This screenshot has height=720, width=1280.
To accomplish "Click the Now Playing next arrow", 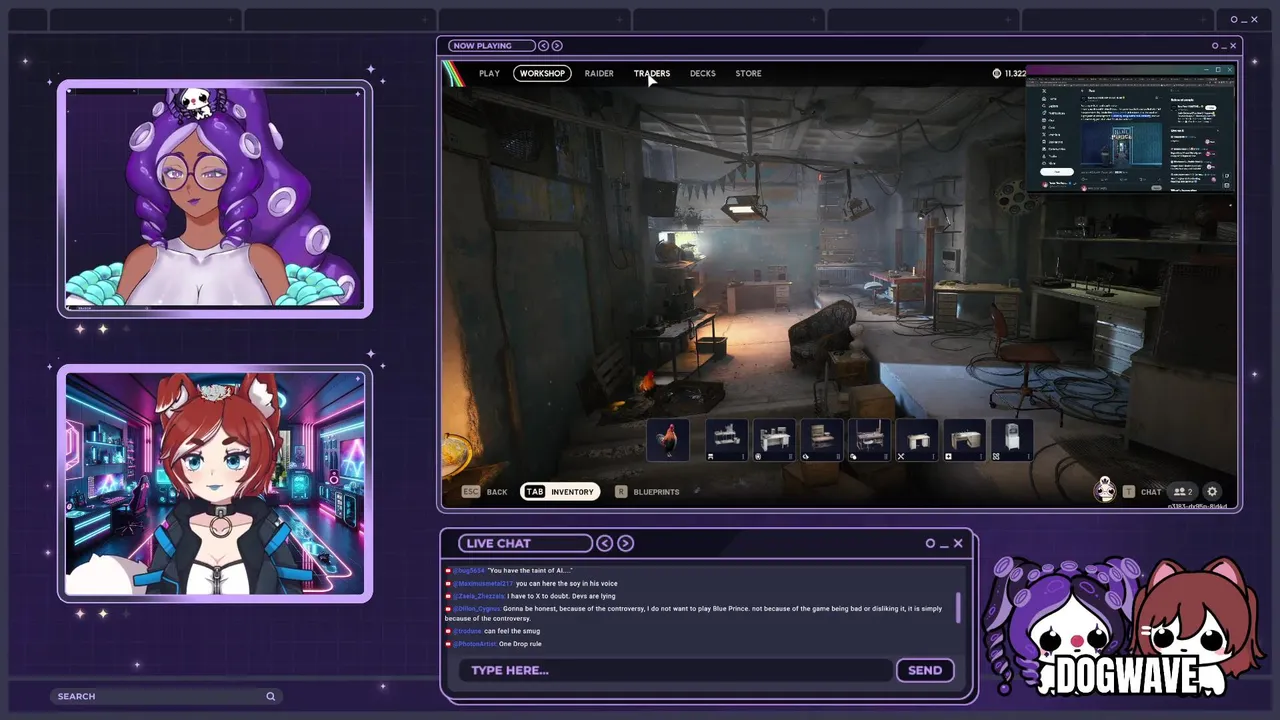I will click(557, 45).
